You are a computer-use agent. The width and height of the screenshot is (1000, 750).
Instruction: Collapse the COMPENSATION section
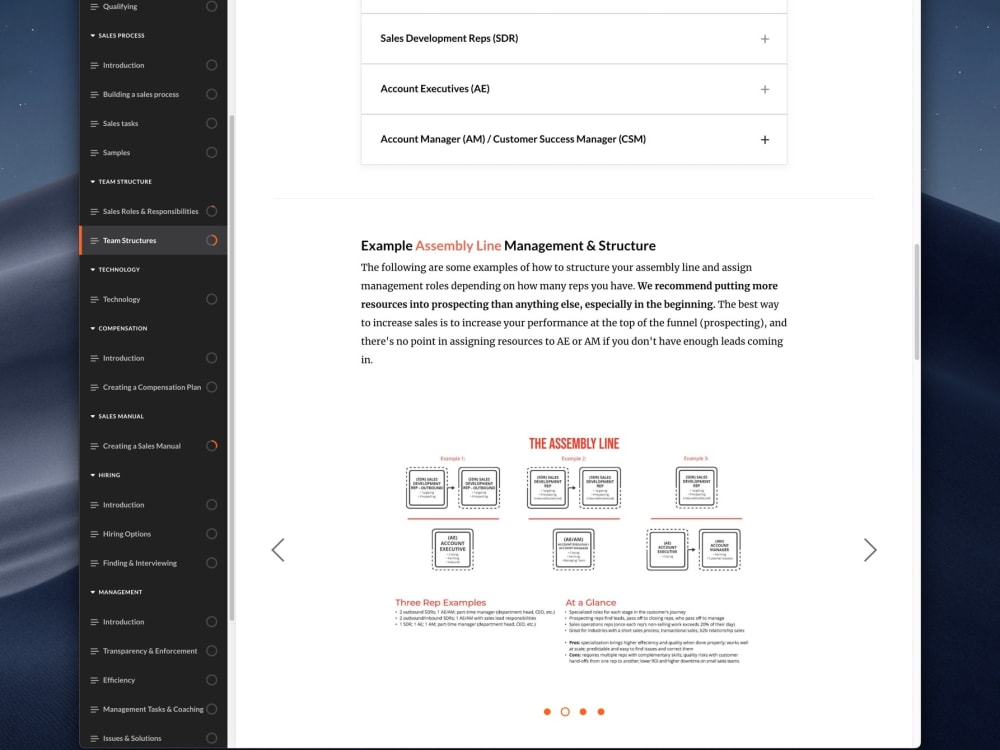[92, 328]
